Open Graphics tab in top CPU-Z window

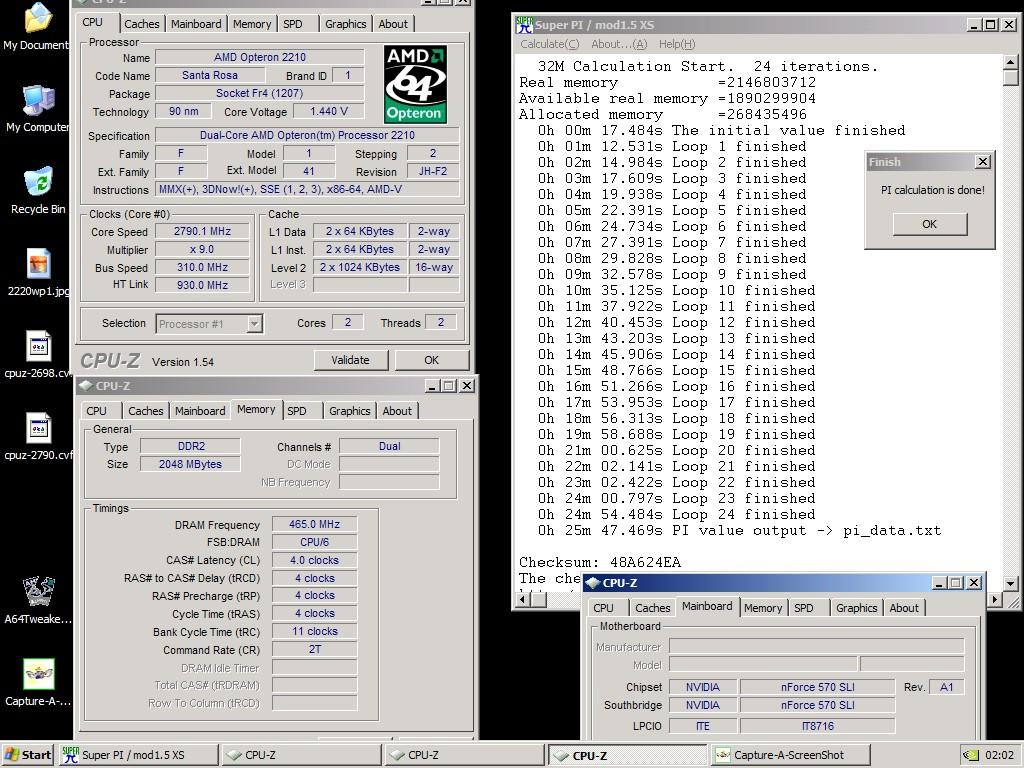tap(345, 24)
